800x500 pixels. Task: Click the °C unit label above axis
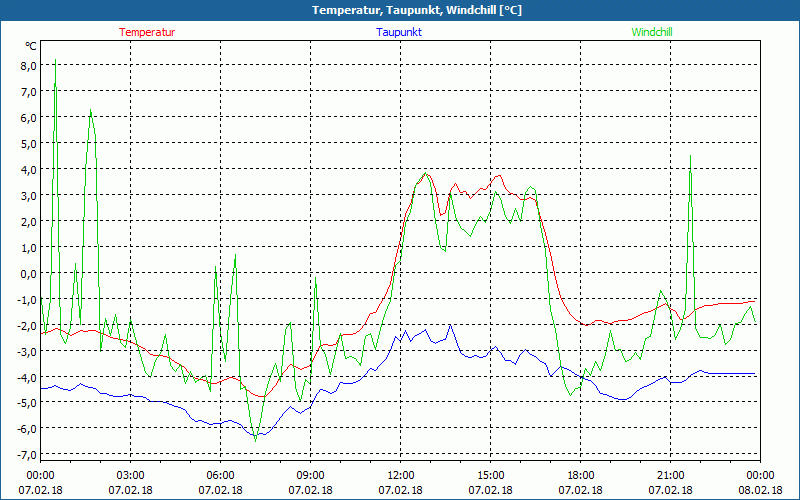coord(31,46)
